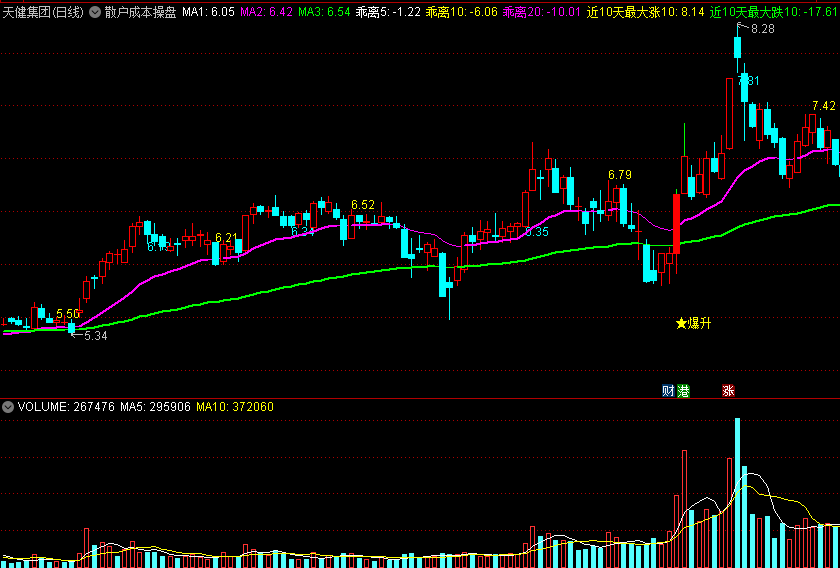Click the green 港 badge
Screen dimensions: 840x568
point(683,391)
